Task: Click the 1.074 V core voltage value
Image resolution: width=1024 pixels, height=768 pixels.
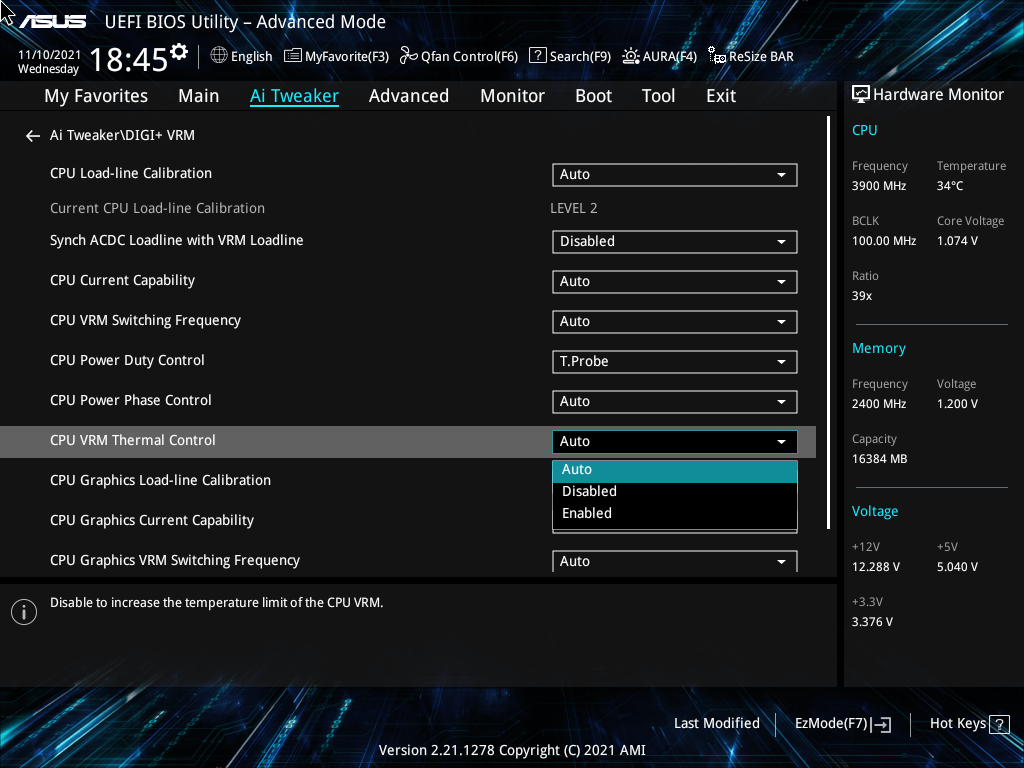Action: [x=957, y=241]
